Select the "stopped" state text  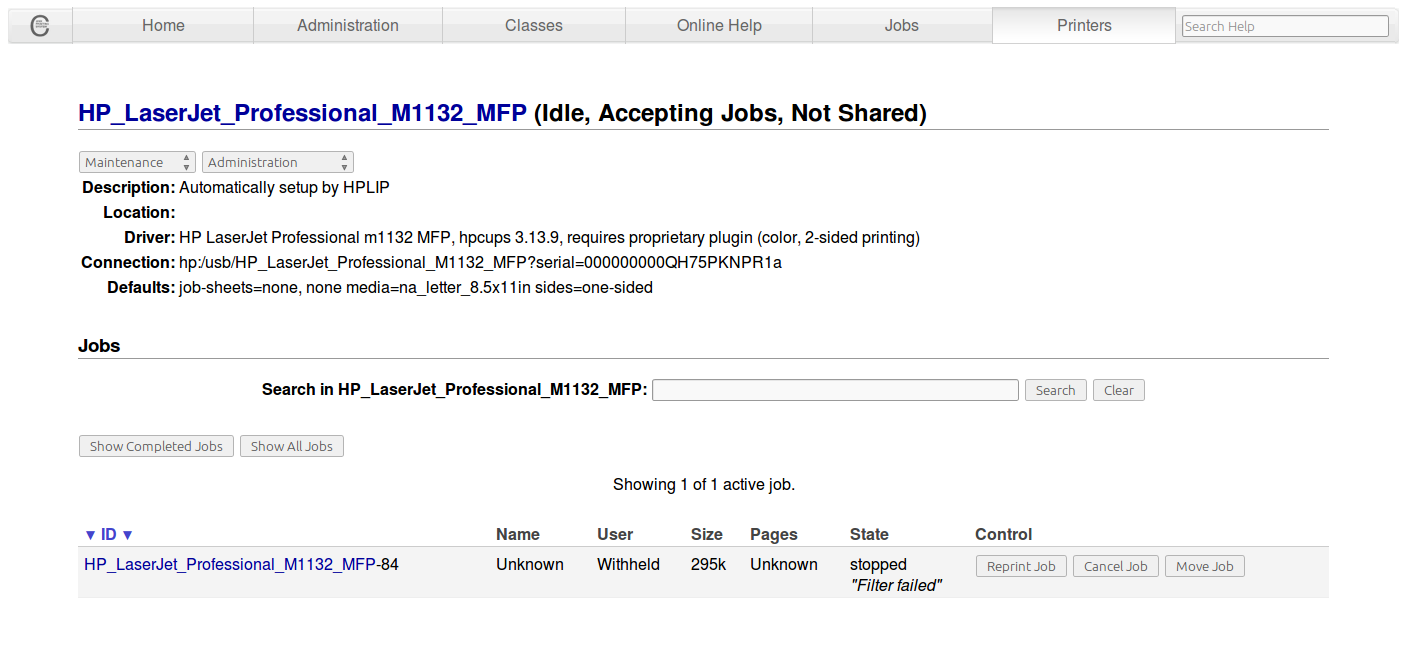(878, 565)
